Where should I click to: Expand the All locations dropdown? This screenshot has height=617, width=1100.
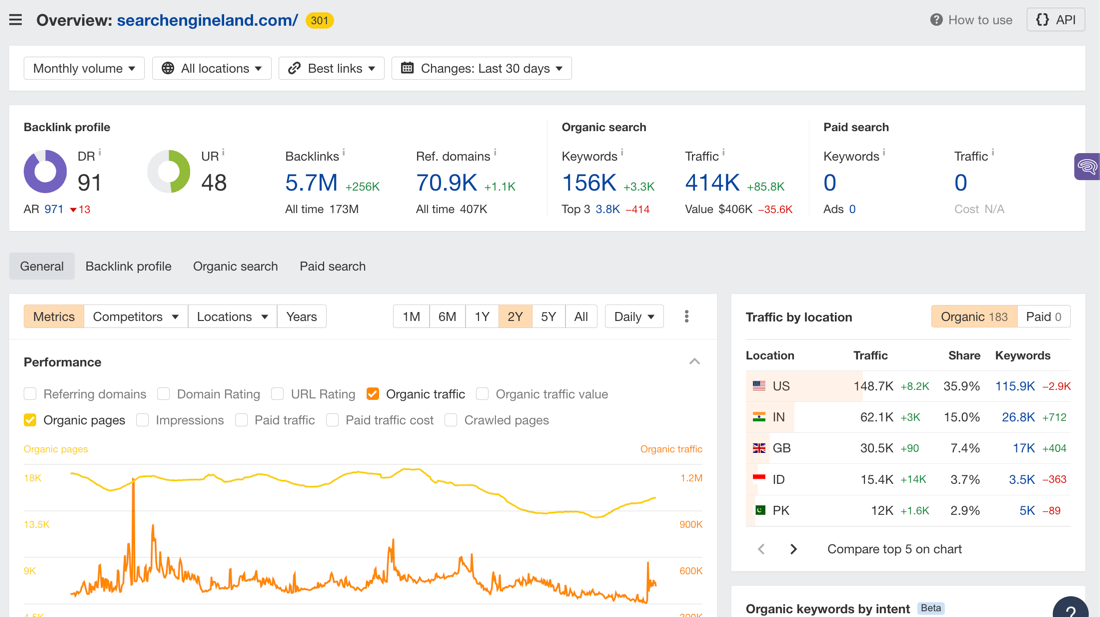pos(212,68)
